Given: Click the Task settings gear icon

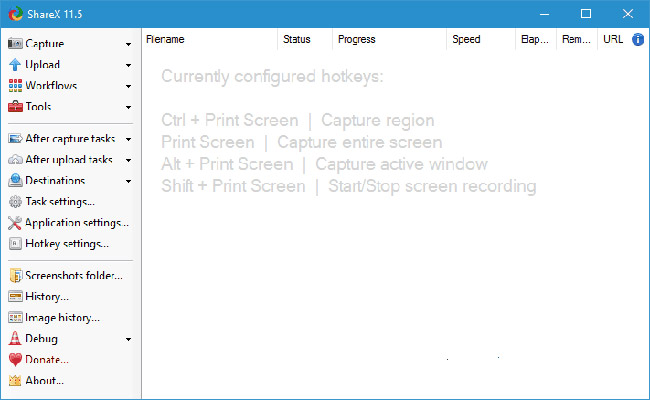Looking at the screenshot, I should [15, 201].
